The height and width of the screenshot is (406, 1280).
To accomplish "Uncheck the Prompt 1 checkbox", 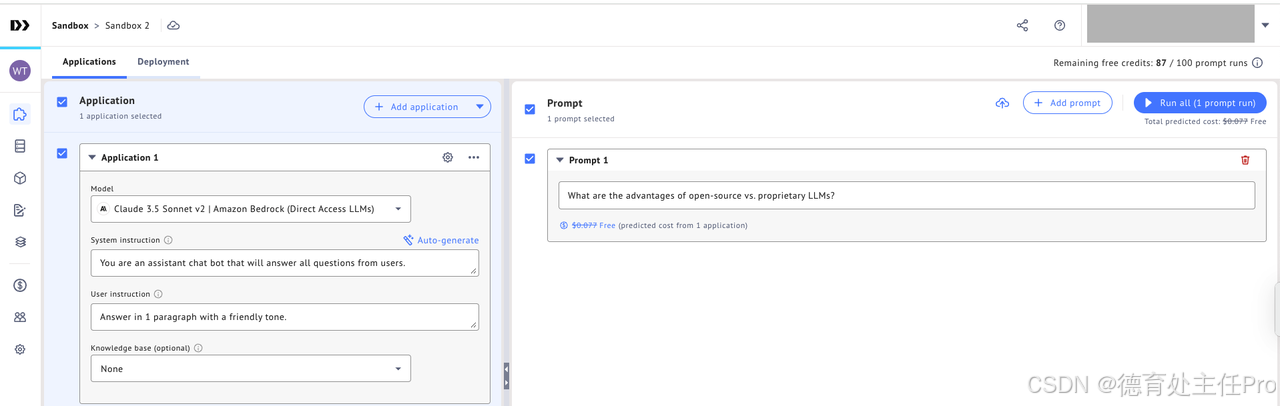I will (x=530, y=158).
